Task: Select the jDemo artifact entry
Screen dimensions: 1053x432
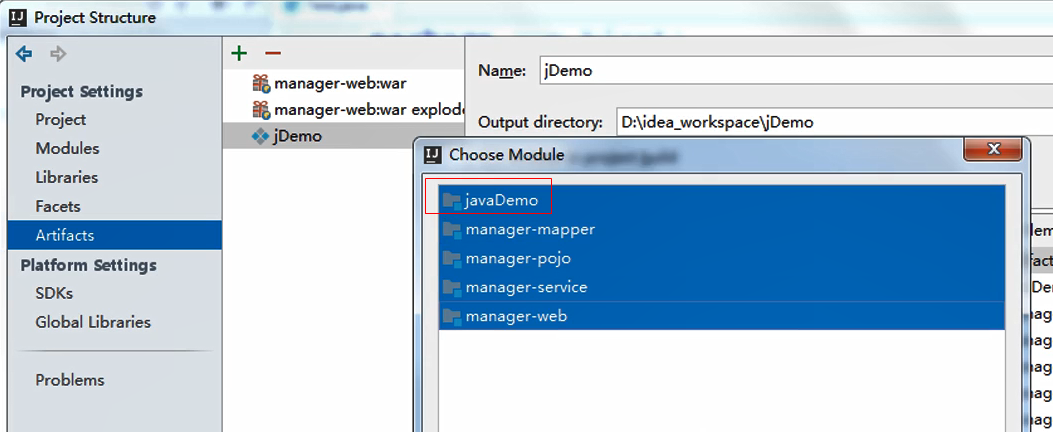Action: 297,136
